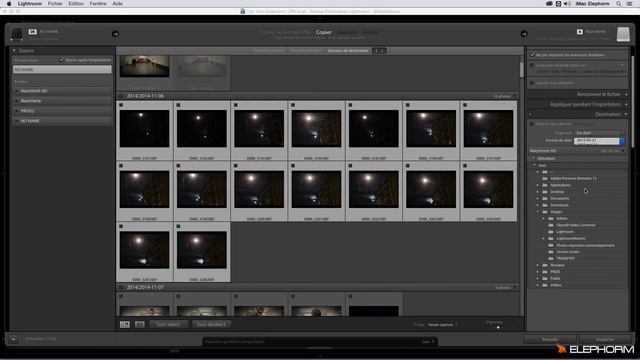The image size is (640, 360).
Task: Open the sort order dropdown Heure capture
Action: click(x=442, y=325)
